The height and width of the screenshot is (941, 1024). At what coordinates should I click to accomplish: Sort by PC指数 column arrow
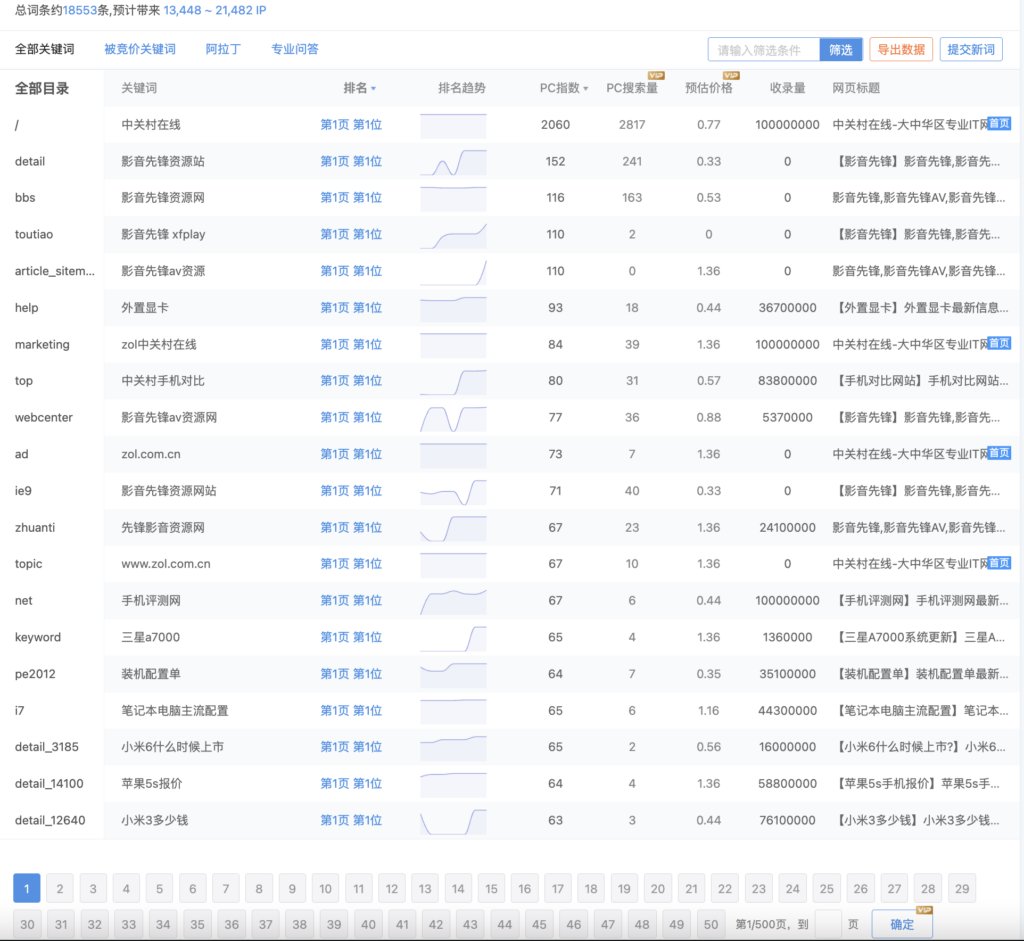point(586,89)
